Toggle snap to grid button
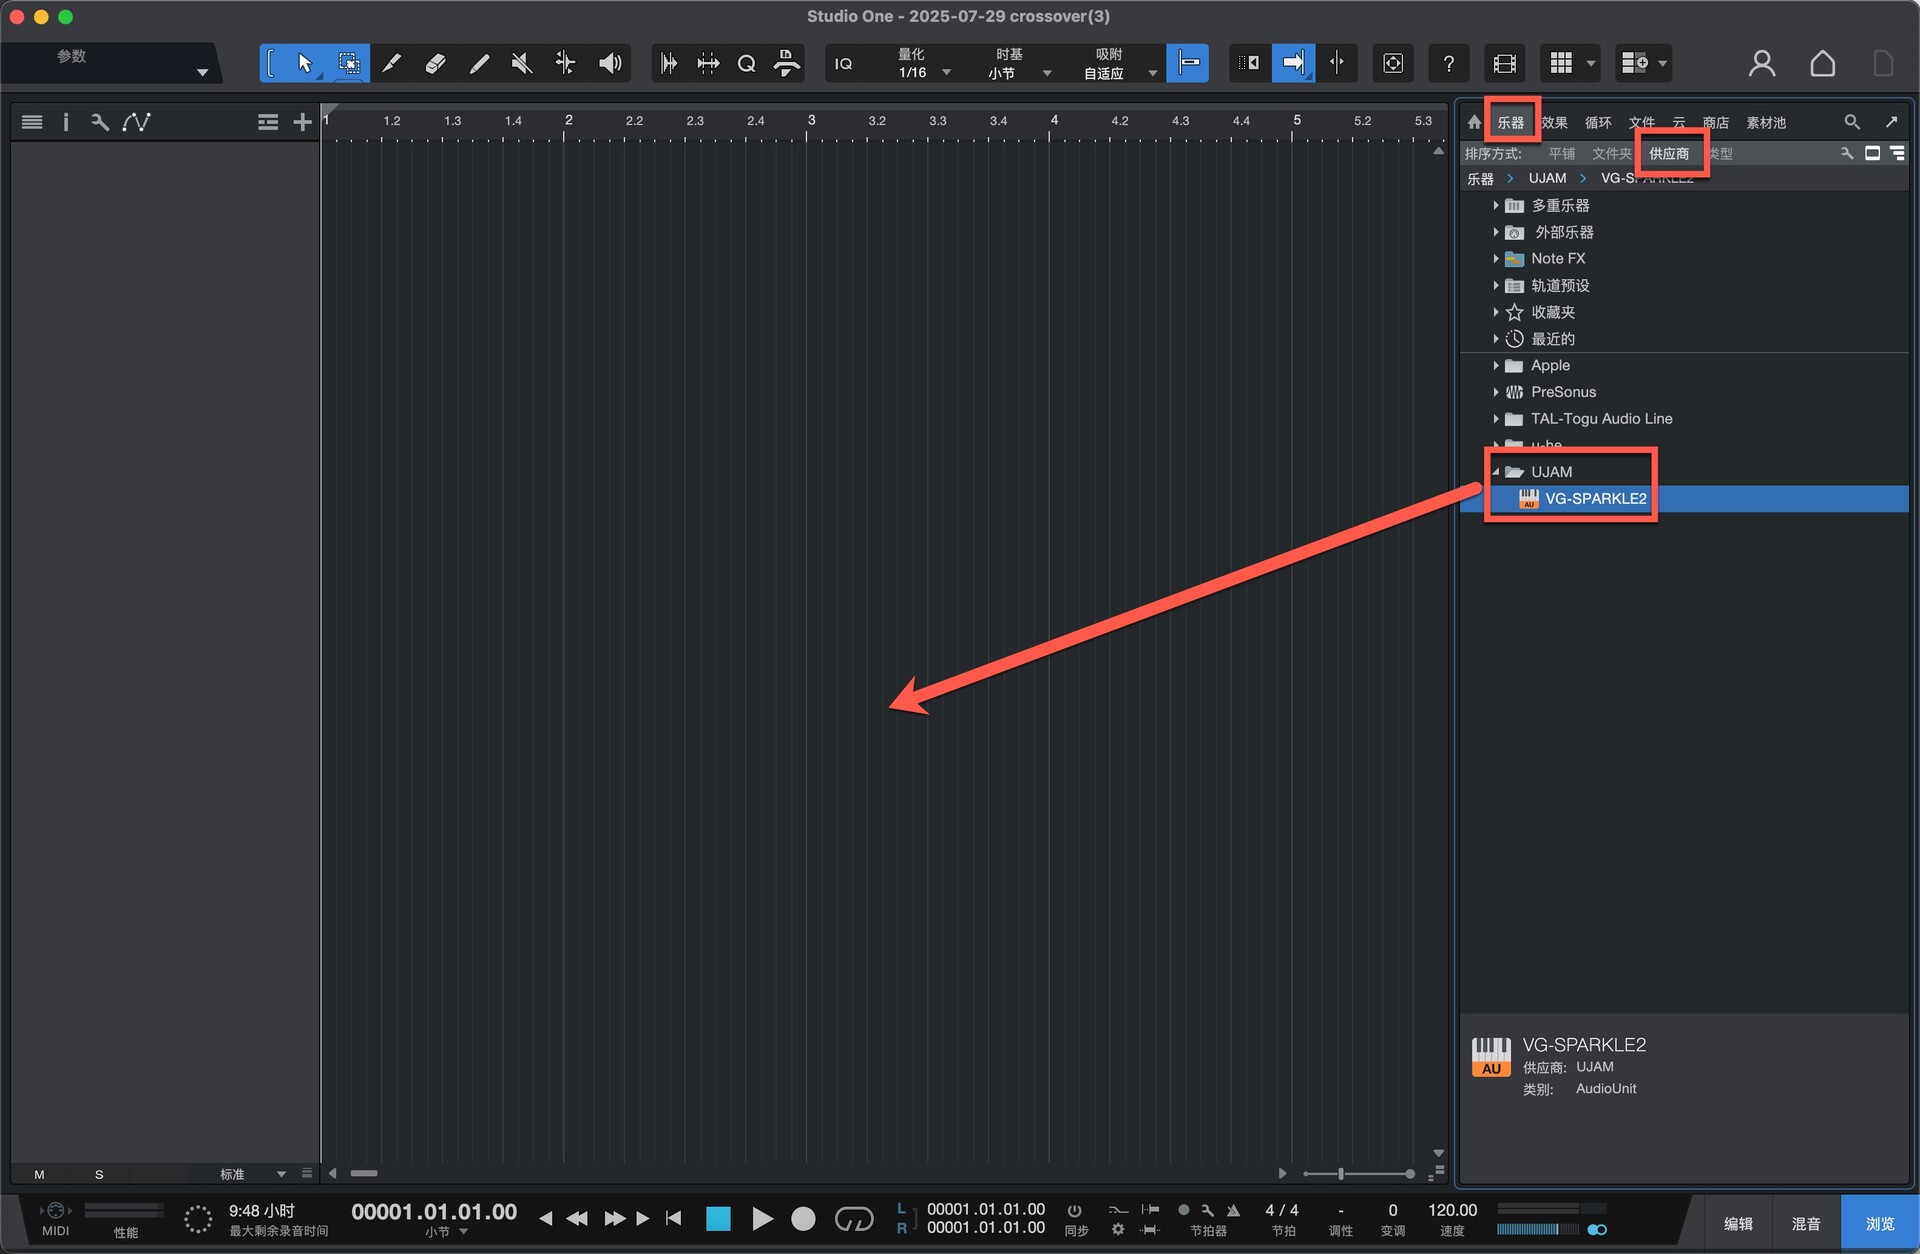Image resolution: width=1920 pixels, height=1254 pixels. (x=1188, y=64)
